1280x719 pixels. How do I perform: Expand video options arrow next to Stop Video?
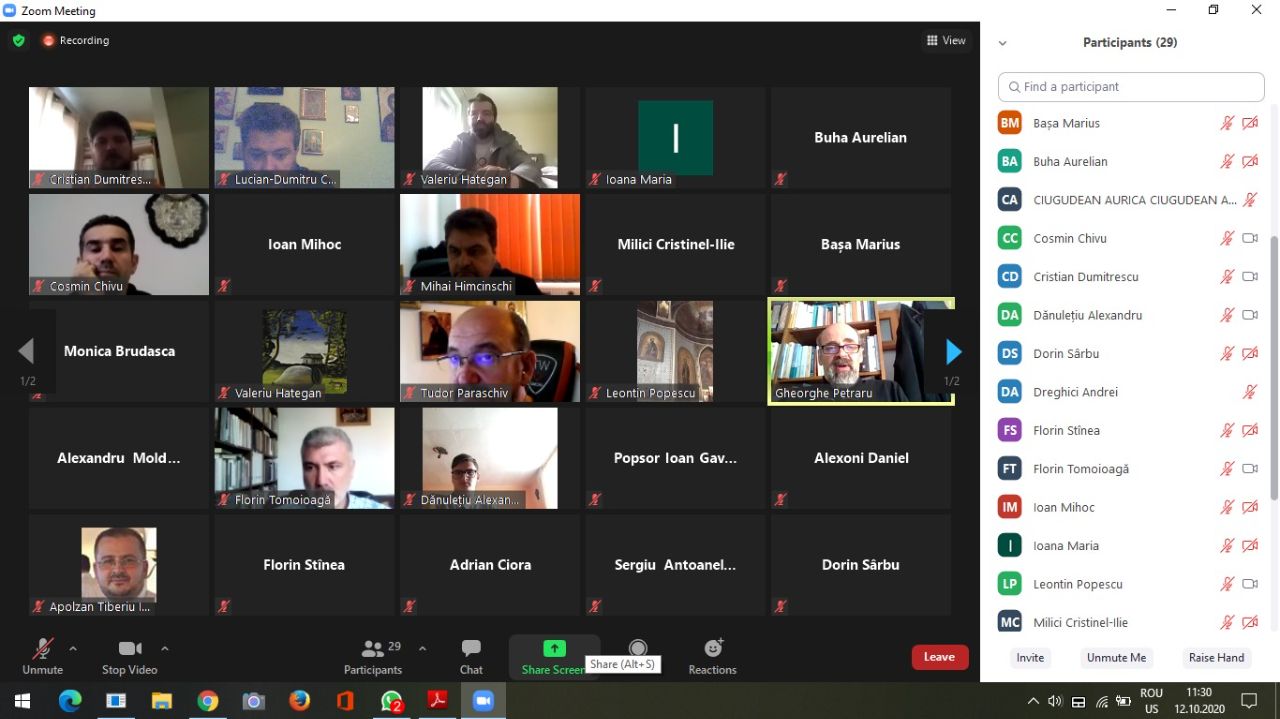click(165, 648)
